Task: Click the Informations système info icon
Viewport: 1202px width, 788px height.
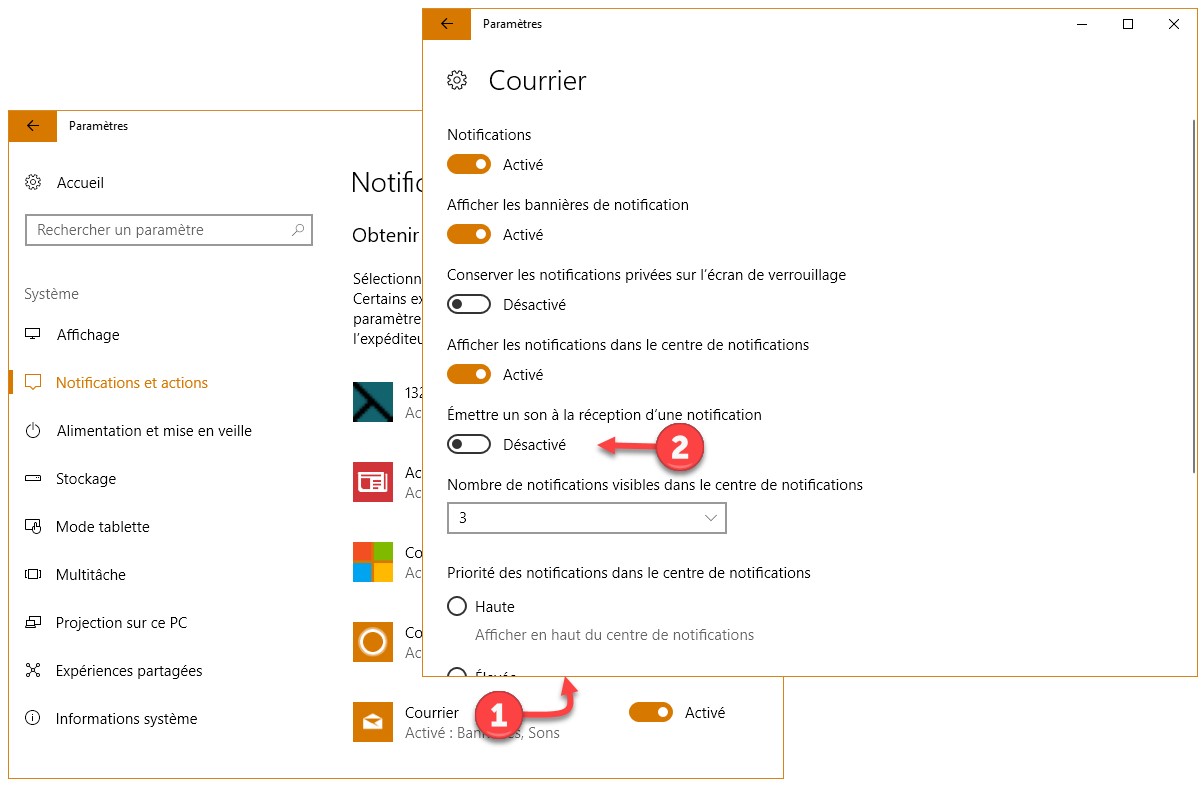Action: click(33, 718)
